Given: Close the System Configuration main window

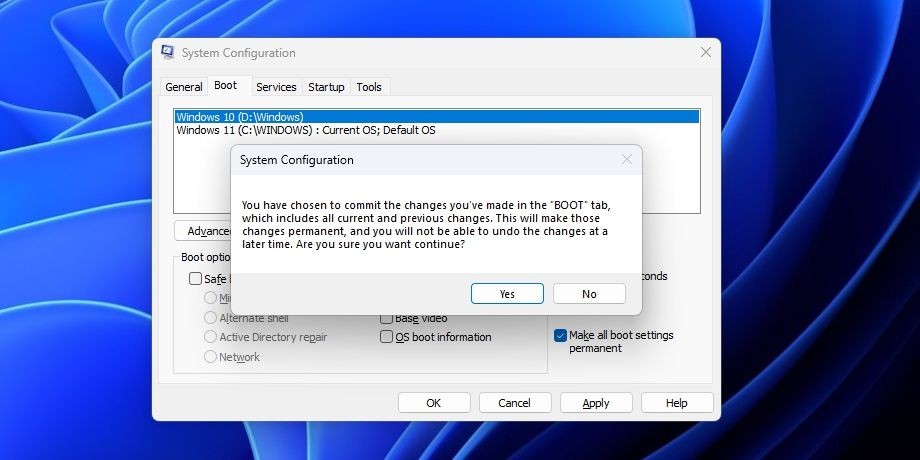Looking at the screenshot, I should 706,52.
